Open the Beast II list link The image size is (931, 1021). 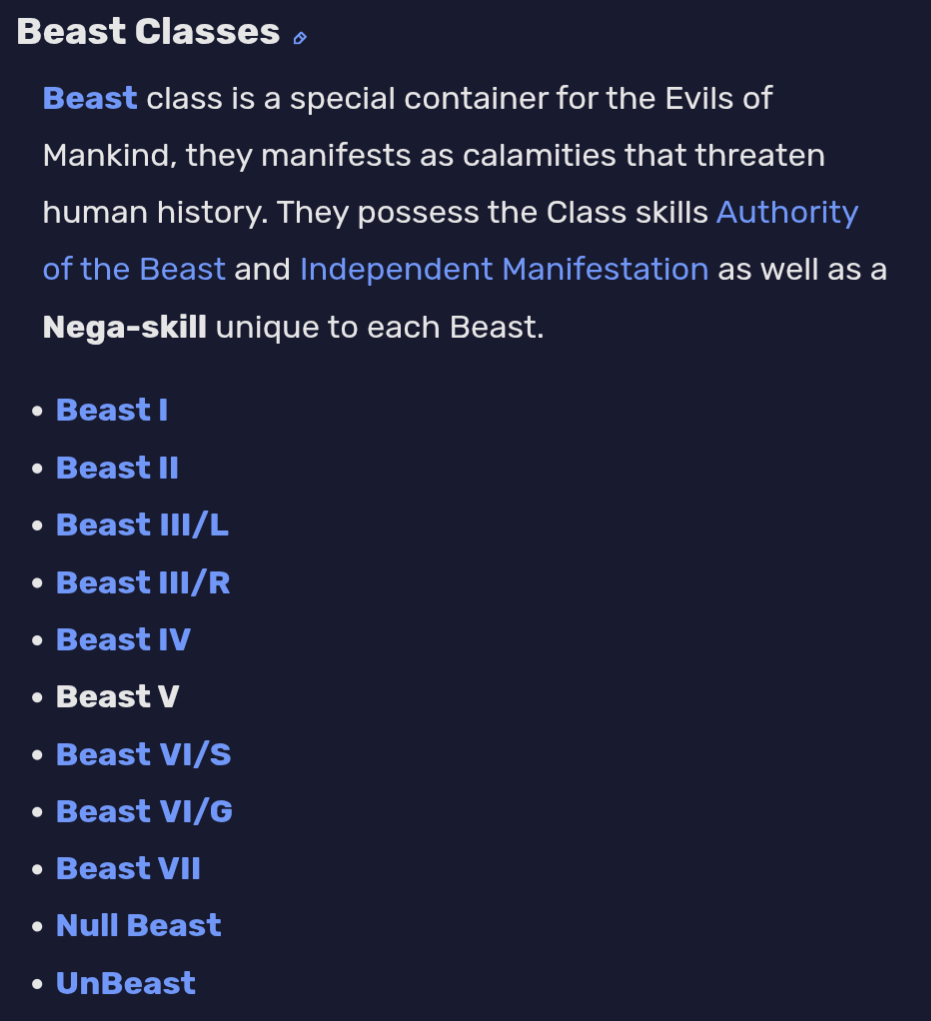pos(117,468)
